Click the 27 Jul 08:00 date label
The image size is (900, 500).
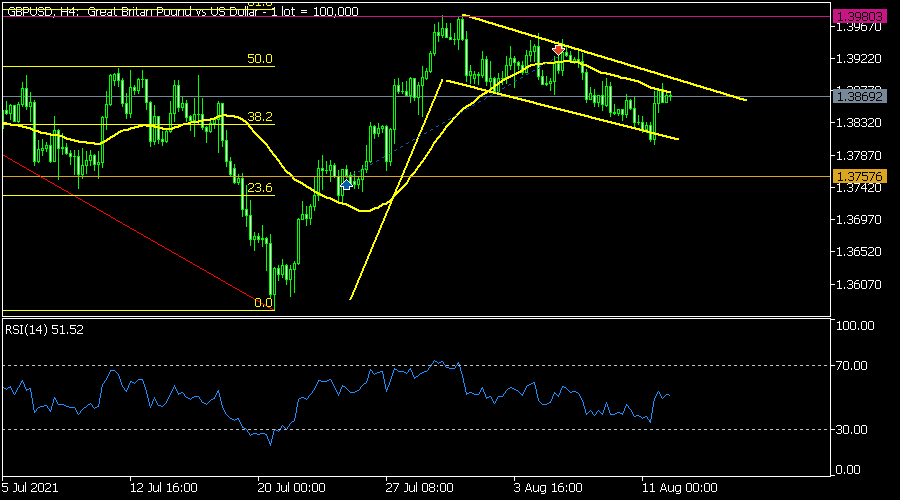pyautogui.click(x=420, y=488)
